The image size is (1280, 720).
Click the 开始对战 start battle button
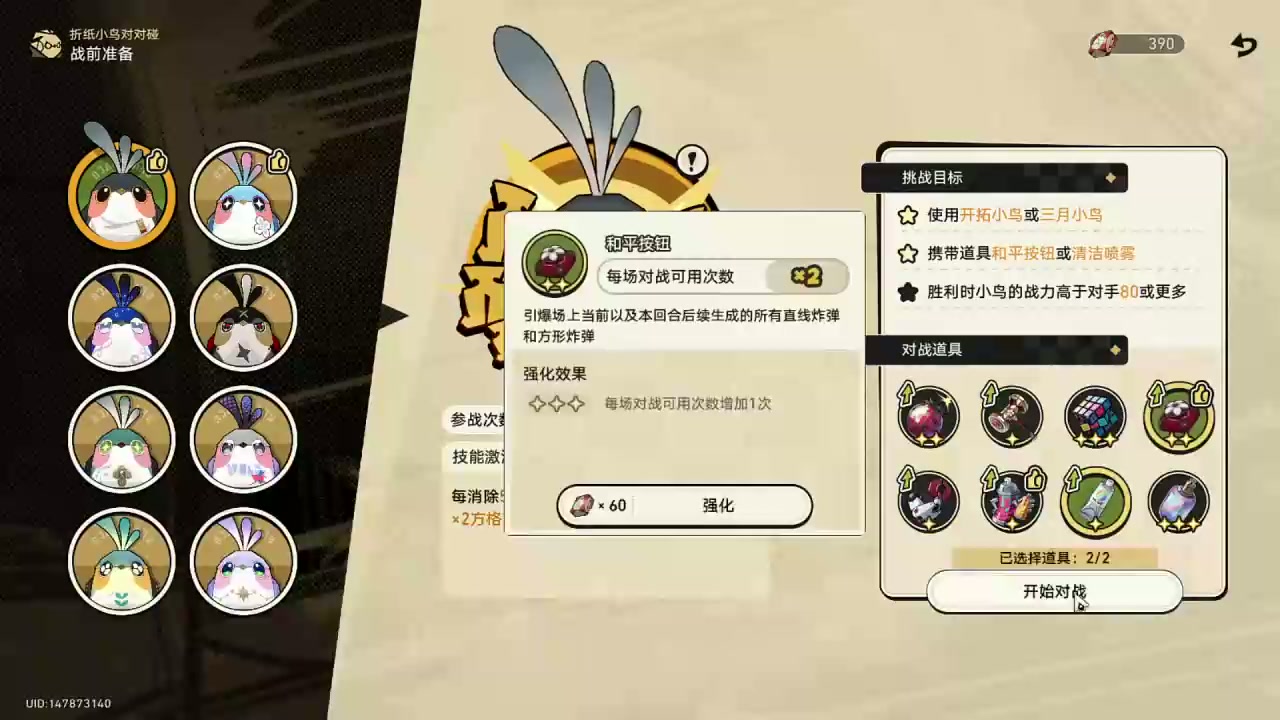(x=1054, y=592)
